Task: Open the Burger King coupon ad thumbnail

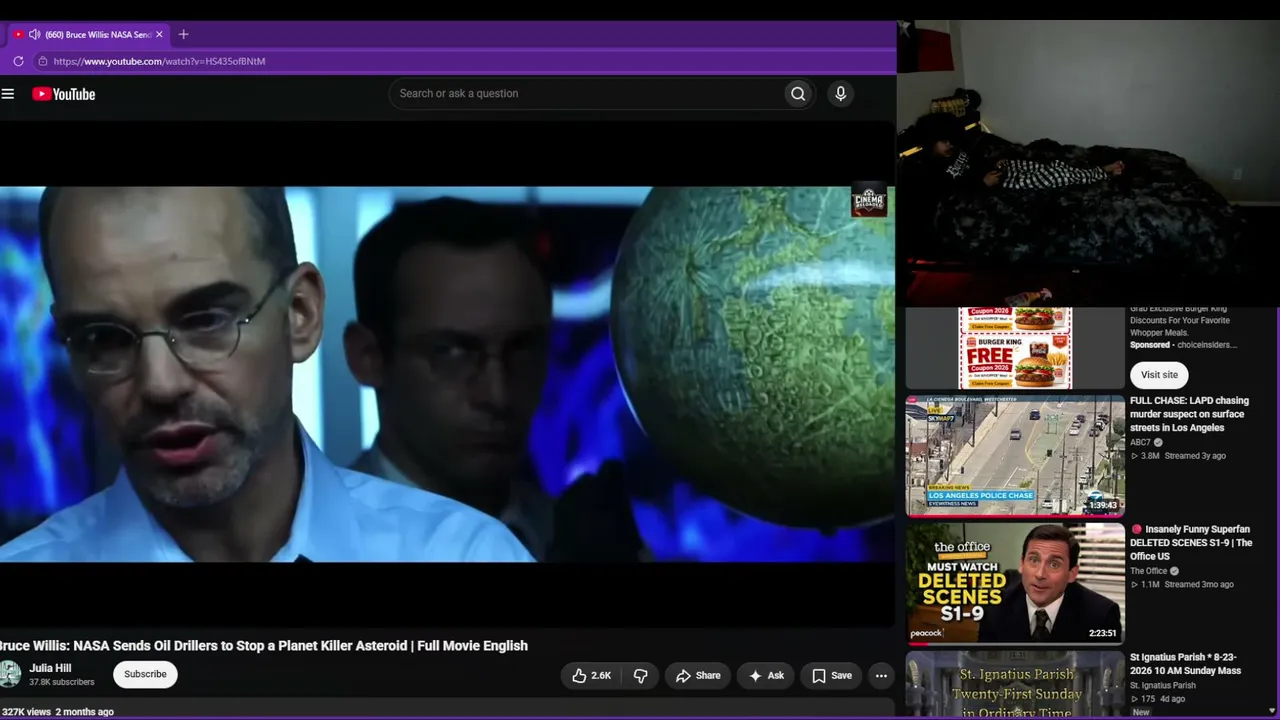Action: tap(1015, 348)
